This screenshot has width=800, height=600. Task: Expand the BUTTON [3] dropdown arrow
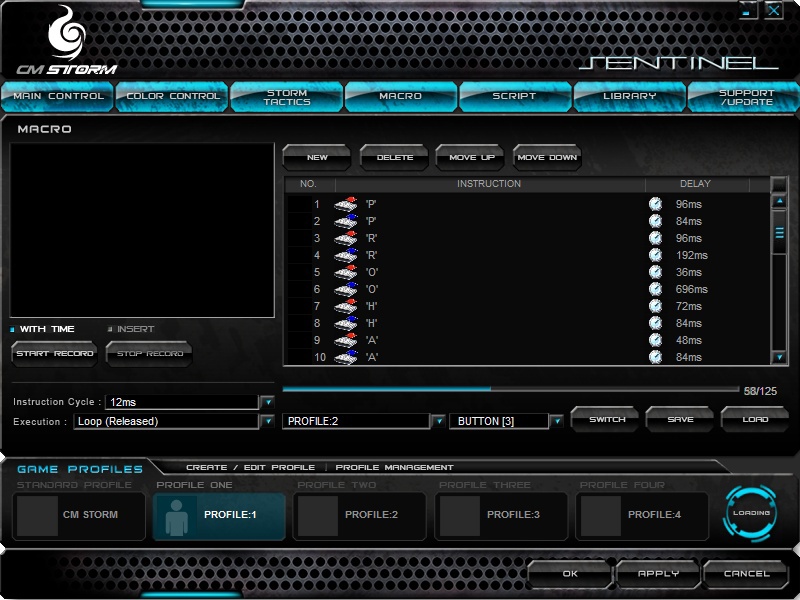point(557,421)
